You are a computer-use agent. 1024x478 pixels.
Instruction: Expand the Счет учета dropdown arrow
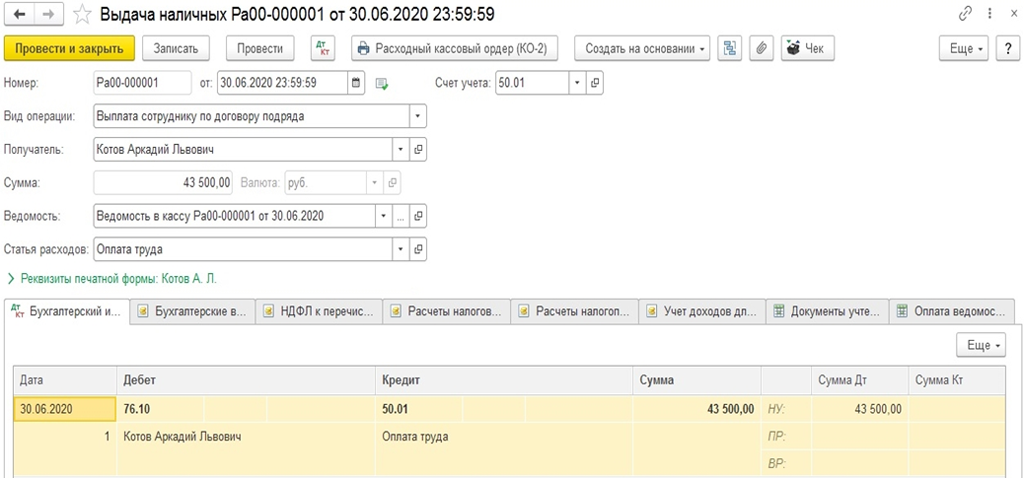click(x=577, y=83)
